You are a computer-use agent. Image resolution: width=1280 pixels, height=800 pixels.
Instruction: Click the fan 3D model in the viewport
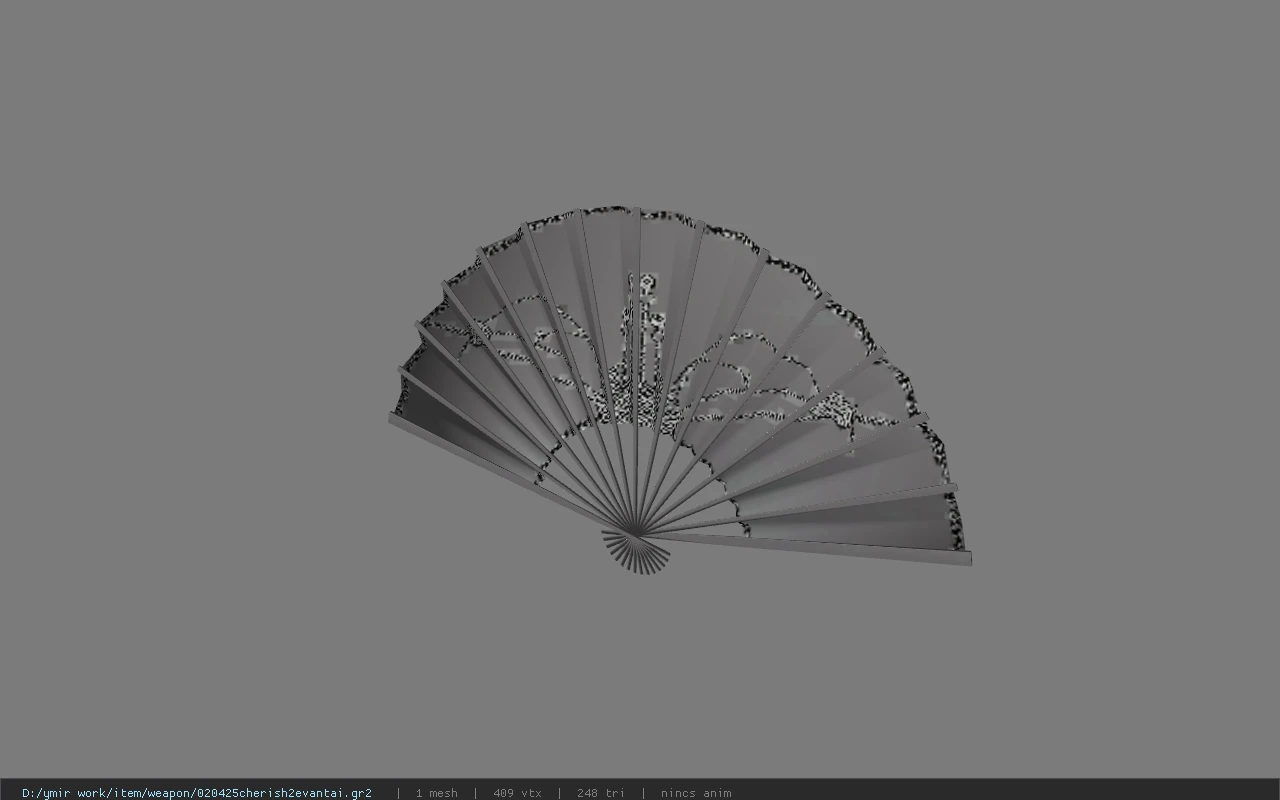[x=680, y=390]
